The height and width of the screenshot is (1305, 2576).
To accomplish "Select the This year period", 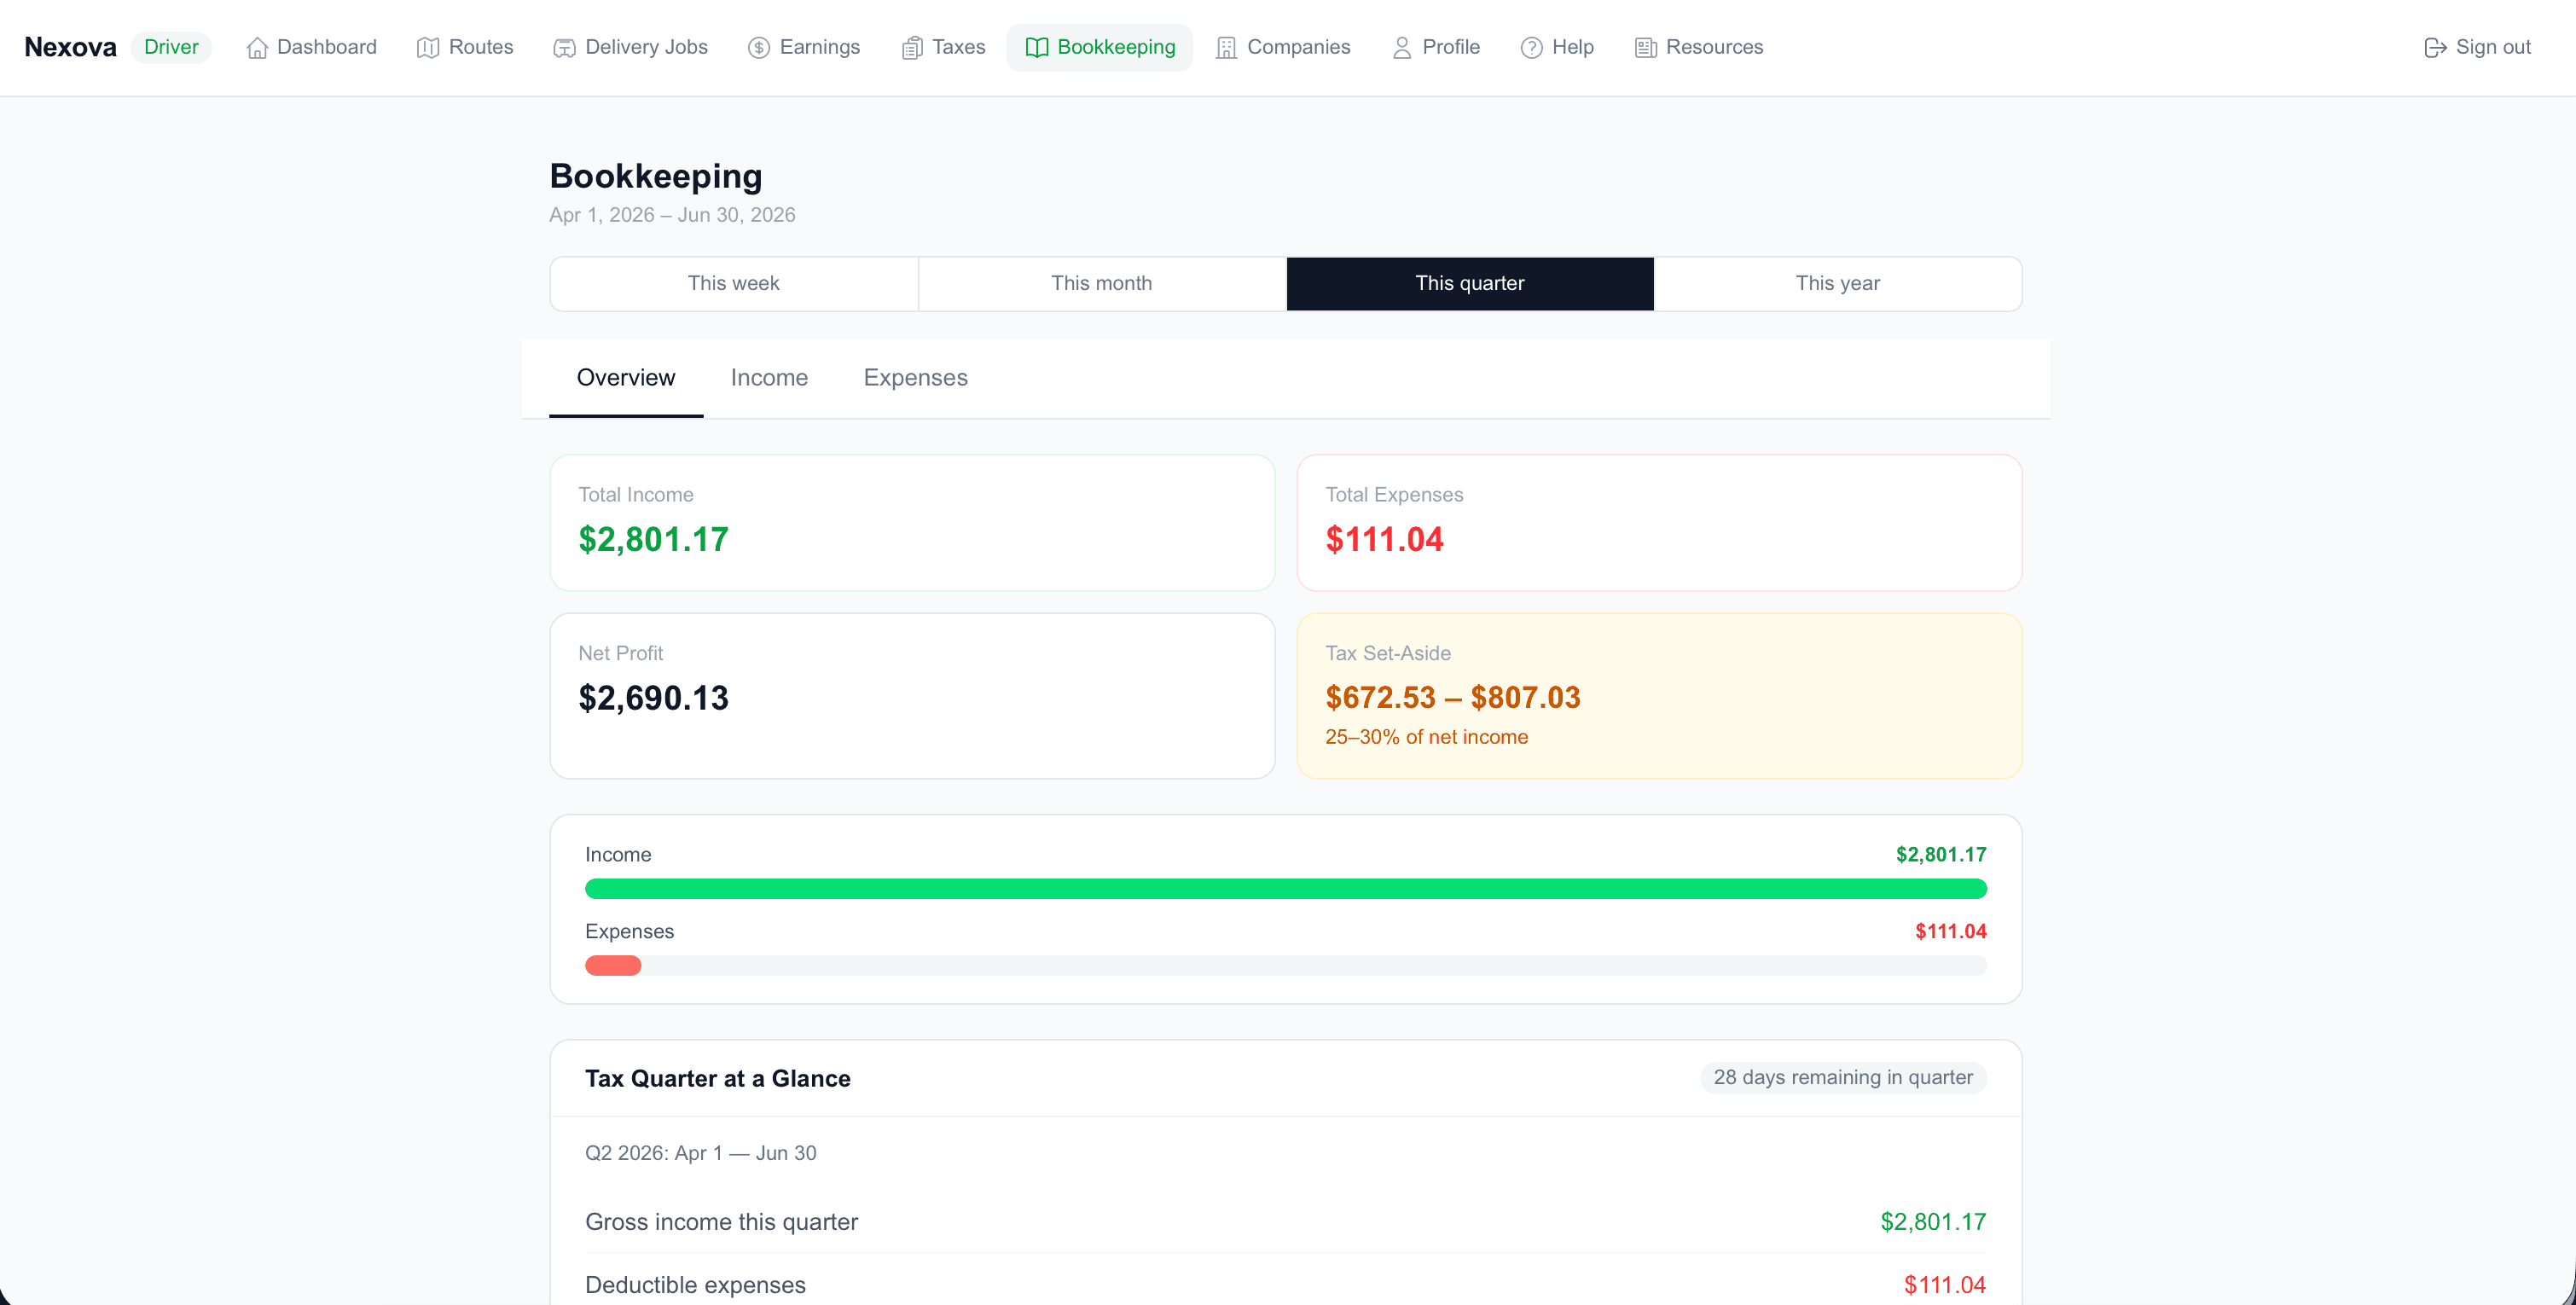I will [1837, 283].
